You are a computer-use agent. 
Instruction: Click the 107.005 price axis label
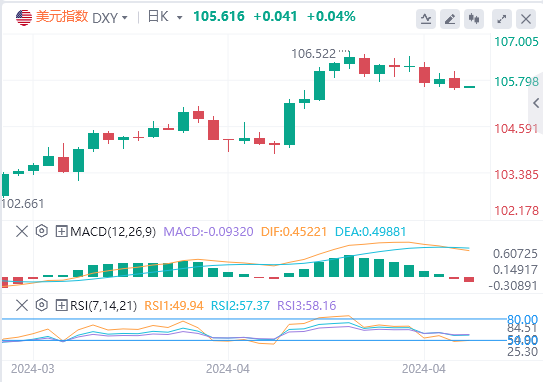[516, 42]
